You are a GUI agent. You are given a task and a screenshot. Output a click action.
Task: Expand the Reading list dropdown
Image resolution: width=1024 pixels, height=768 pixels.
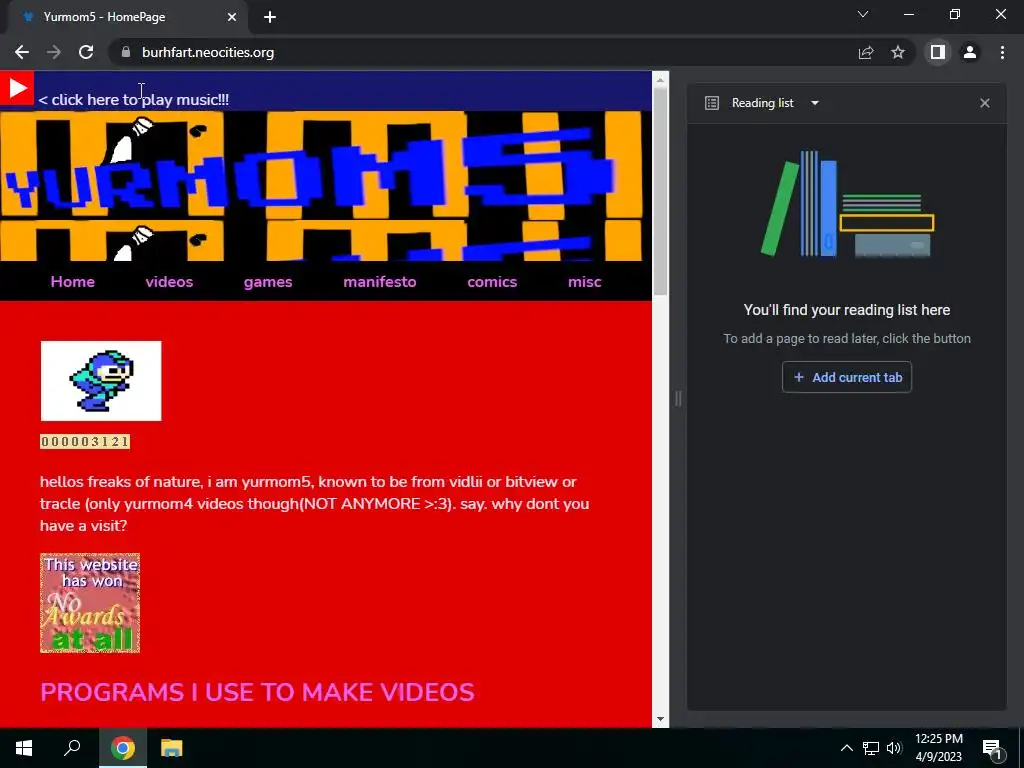pyautogui.click(x=815, y=103)
